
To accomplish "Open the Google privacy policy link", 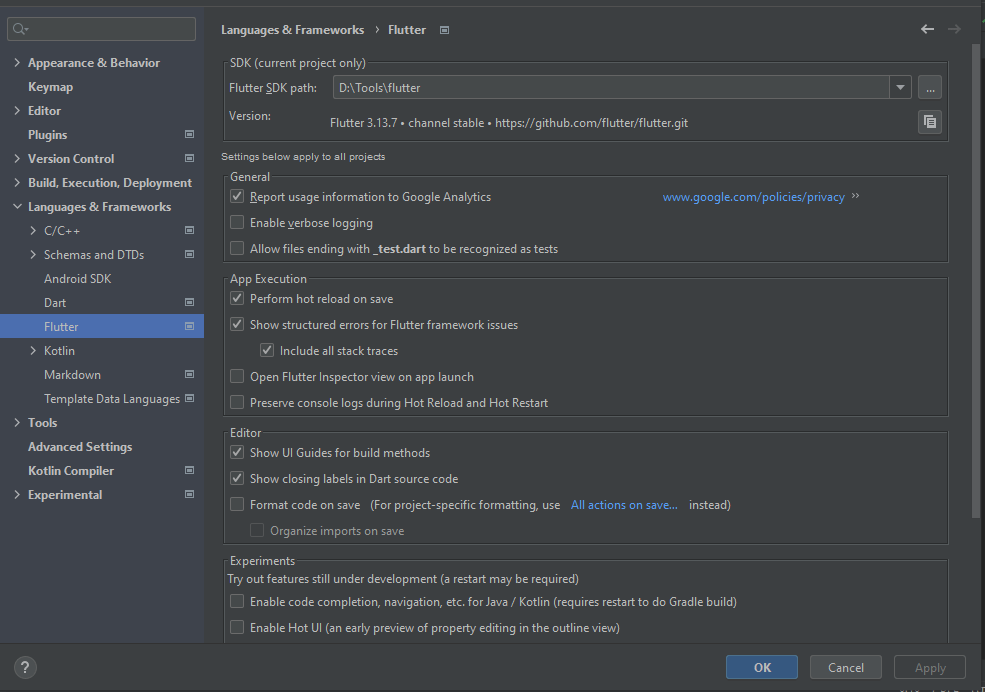I will [x=753, y=196].
